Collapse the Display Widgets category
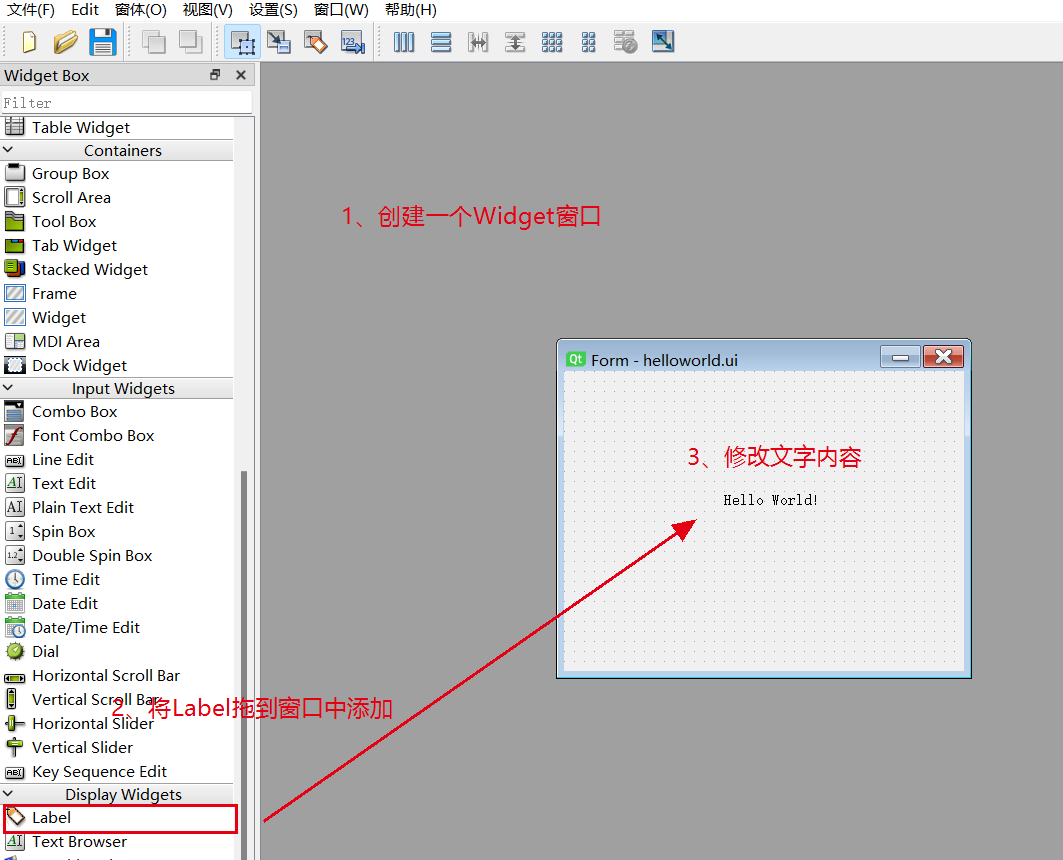The width and height of the screenshot is (1063, 860). tap(9, 794)
